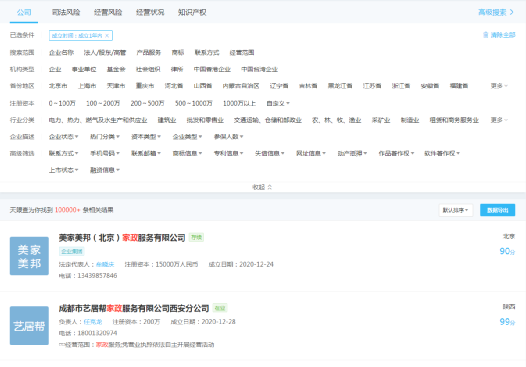Select province 上海市

tap(87, 86)
